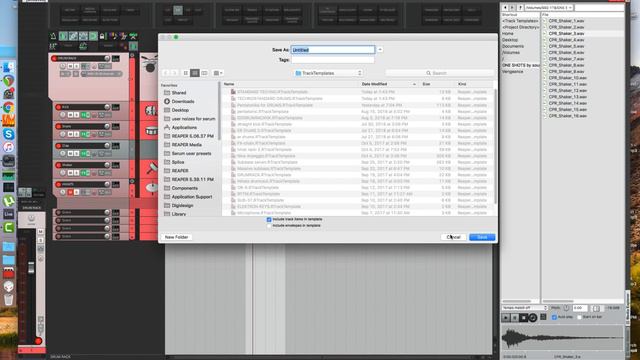Image resolution: width=640 pixels, height=360 pixels.
Task: Stop preview in media explorer
Action: tap(524, 318)
